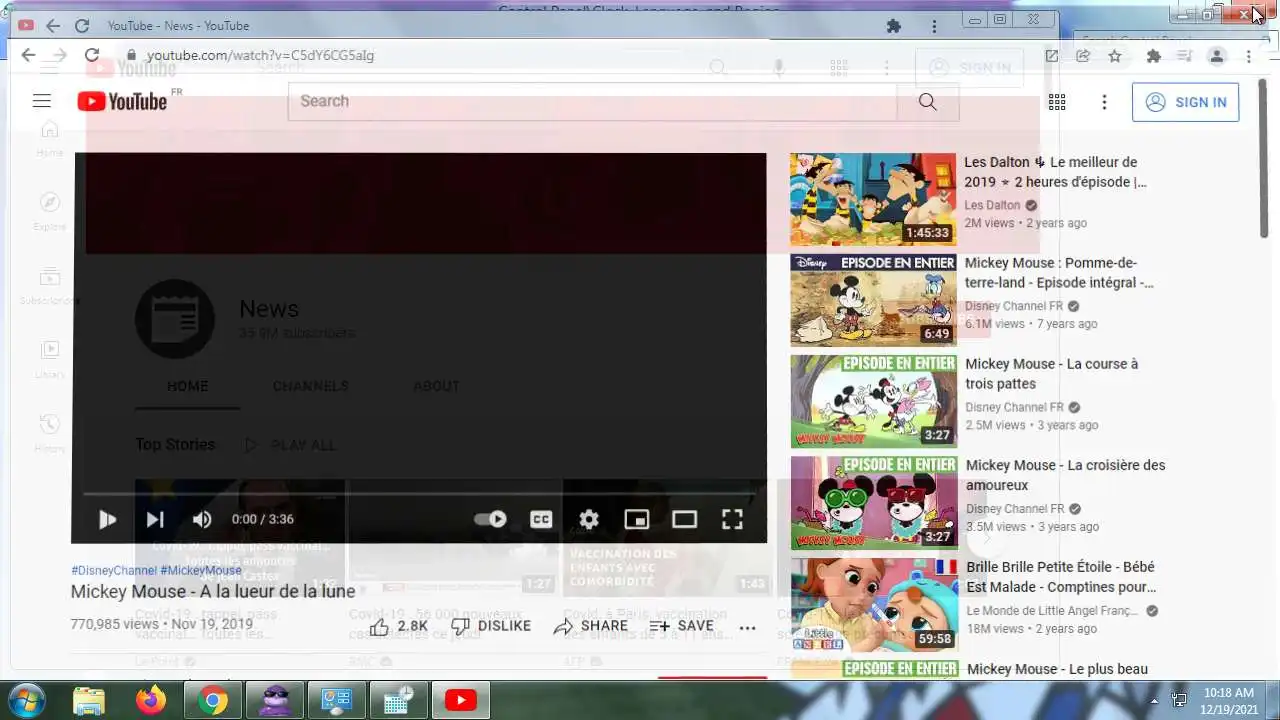The height and width of the screenshot is (720, 1280).
Task: Play the video
Action: pos(107,519)
